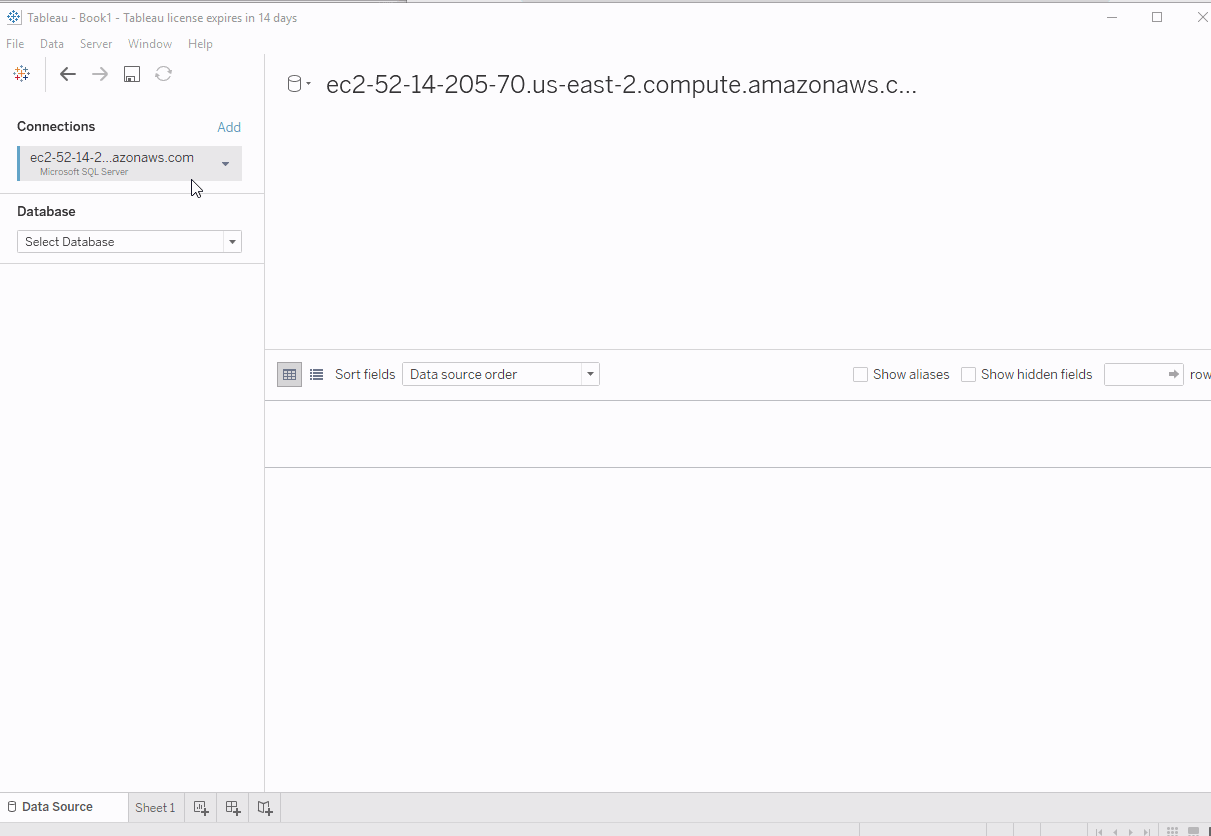Click the data source title ec2-52-14-205-70.us-east-2
Viewport: 1211px width, 836px height.
[621, 85]
